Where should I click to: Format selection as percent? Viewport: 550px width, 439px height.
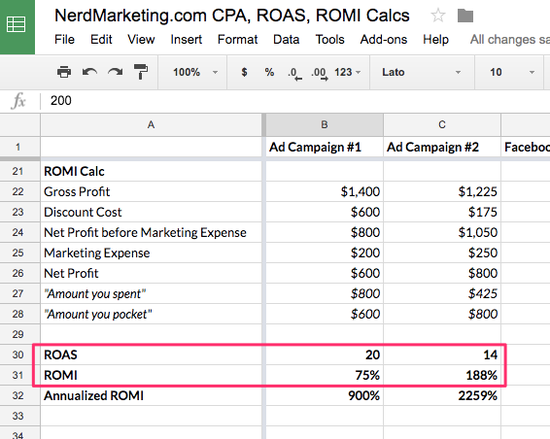pyautogui.click(x=269, y=72)
